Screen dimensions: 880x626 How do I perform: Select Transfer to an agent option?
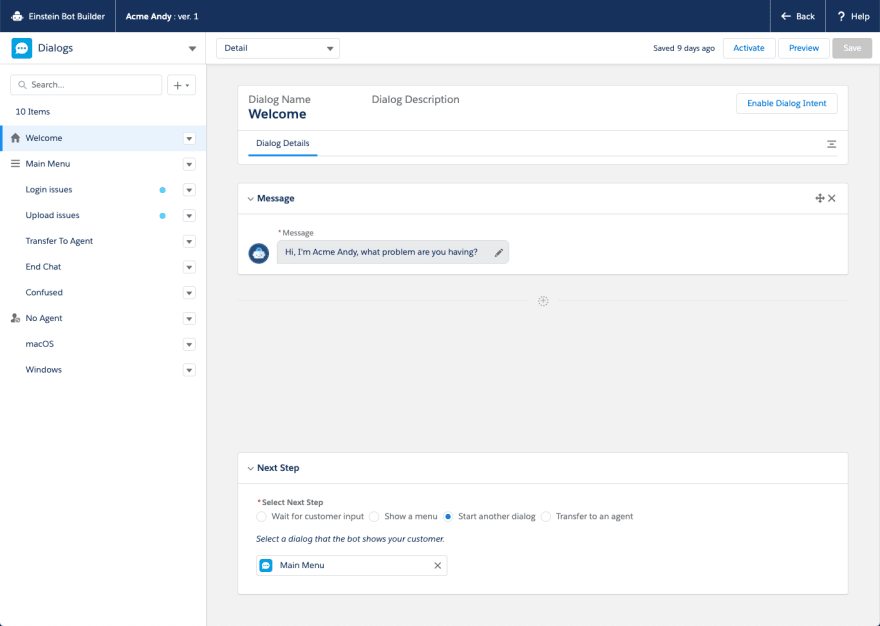[546, 517]
